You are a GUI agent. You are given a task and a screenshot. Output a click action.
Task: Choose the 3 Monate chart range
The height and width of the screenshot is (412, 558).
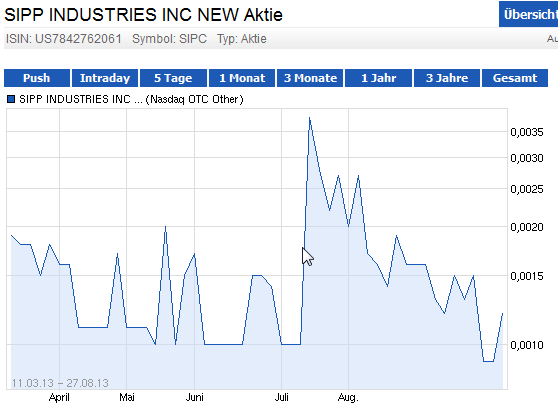310,78
